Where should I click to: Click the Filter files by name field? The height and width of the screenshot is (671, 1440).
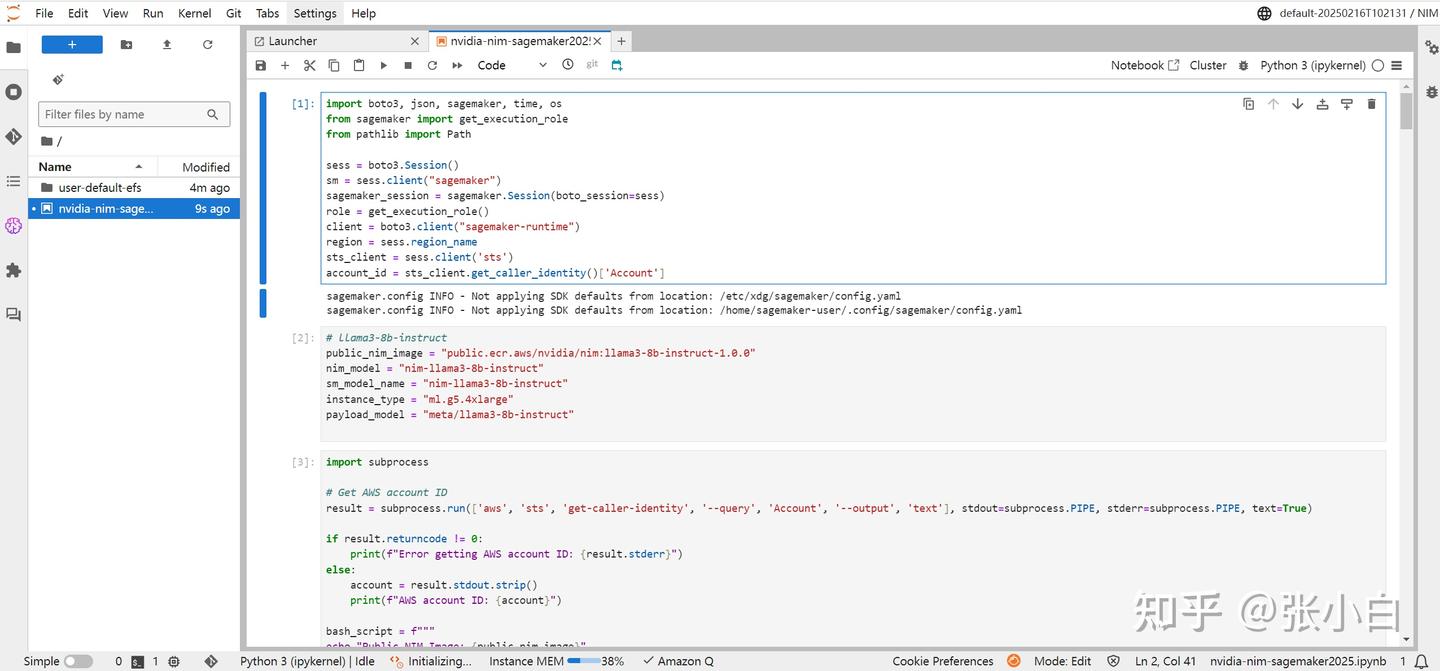(134, 114)
